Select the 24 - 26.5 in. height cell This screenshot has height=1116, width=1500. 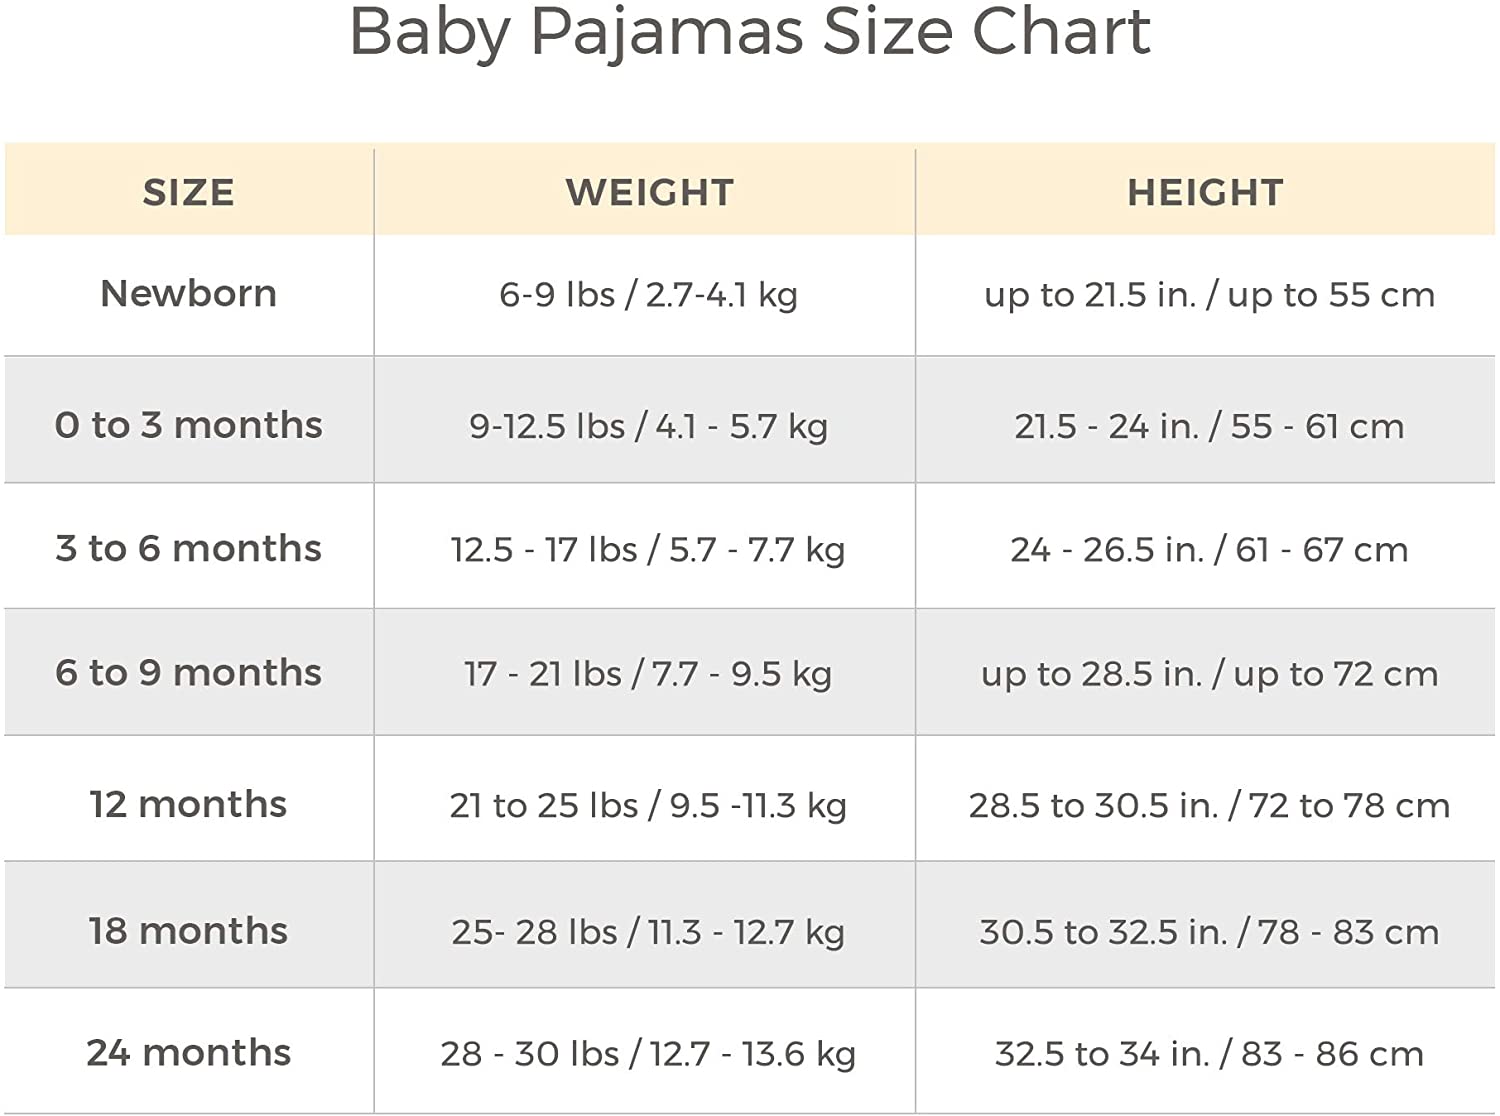pos(1209,550)
